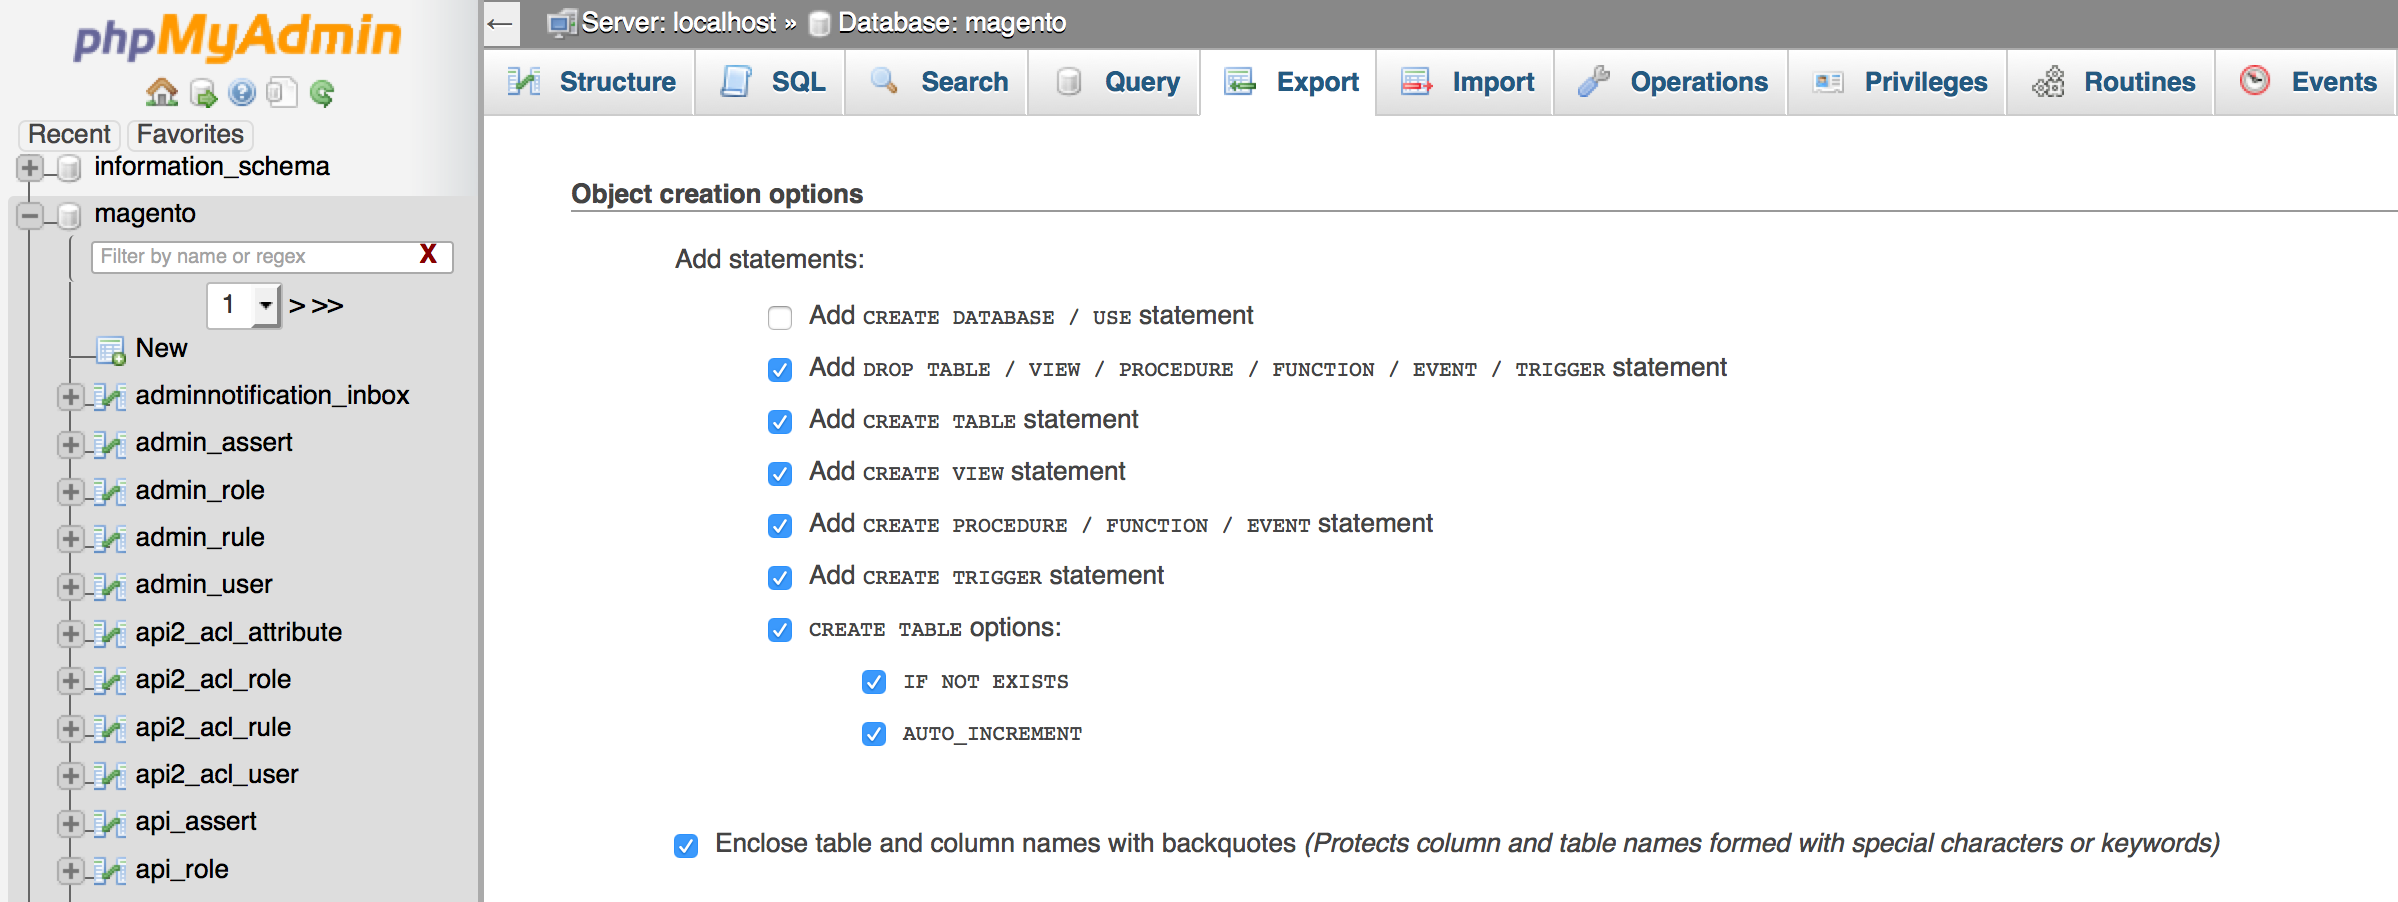Enable Add CREATE DATABASE / USE statement checkbox

pyautogui.click(x=780, y=318)
